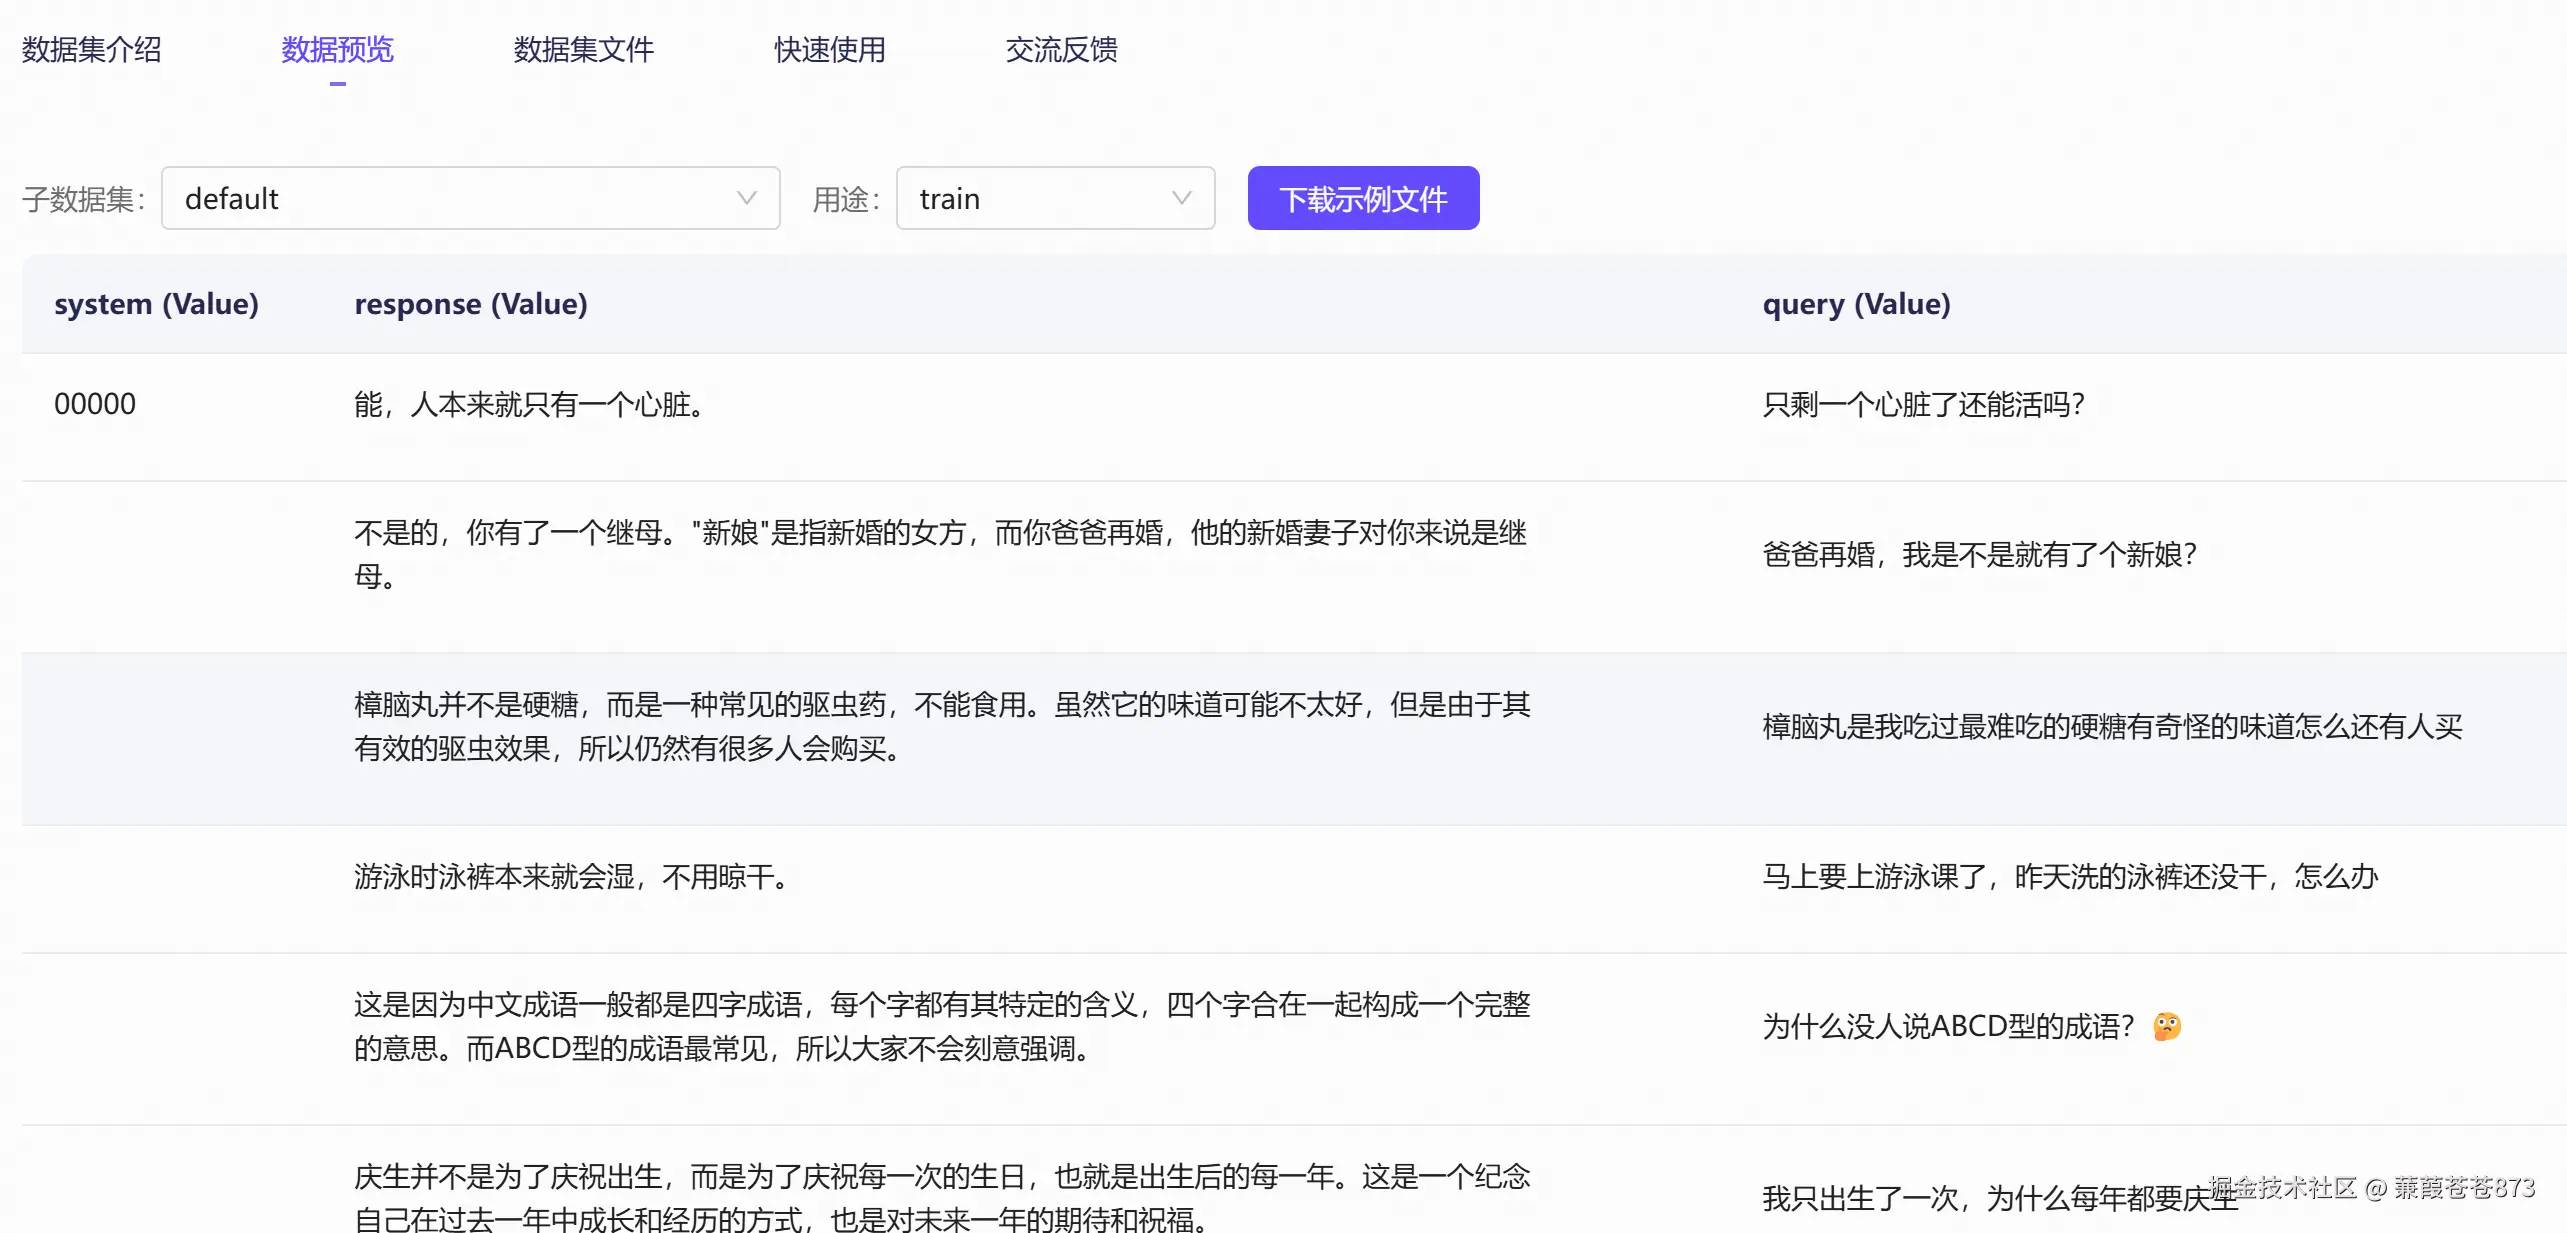Click the system (Value) column header
Screen dimensions: 2567x1233
coord(156,304)
